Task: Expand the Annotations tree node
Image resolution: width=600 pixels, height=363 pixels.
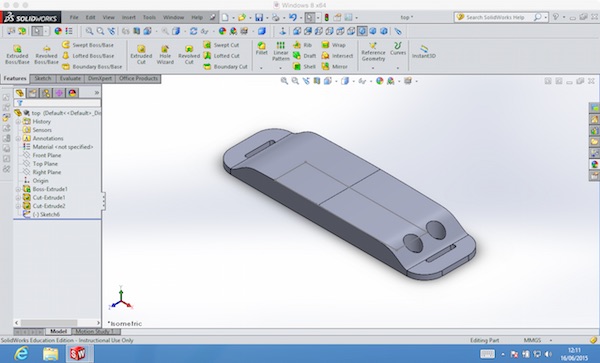Action: (x=18, y=138)
